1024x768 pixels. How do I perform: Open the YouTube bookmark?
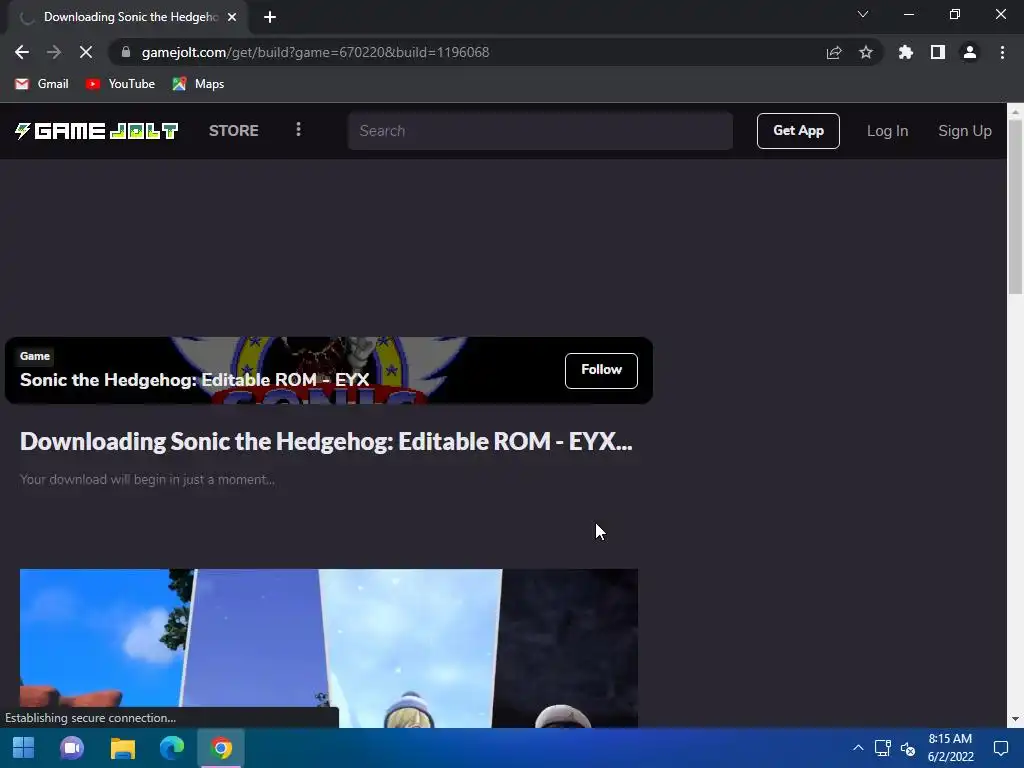(x=121, y=84)
